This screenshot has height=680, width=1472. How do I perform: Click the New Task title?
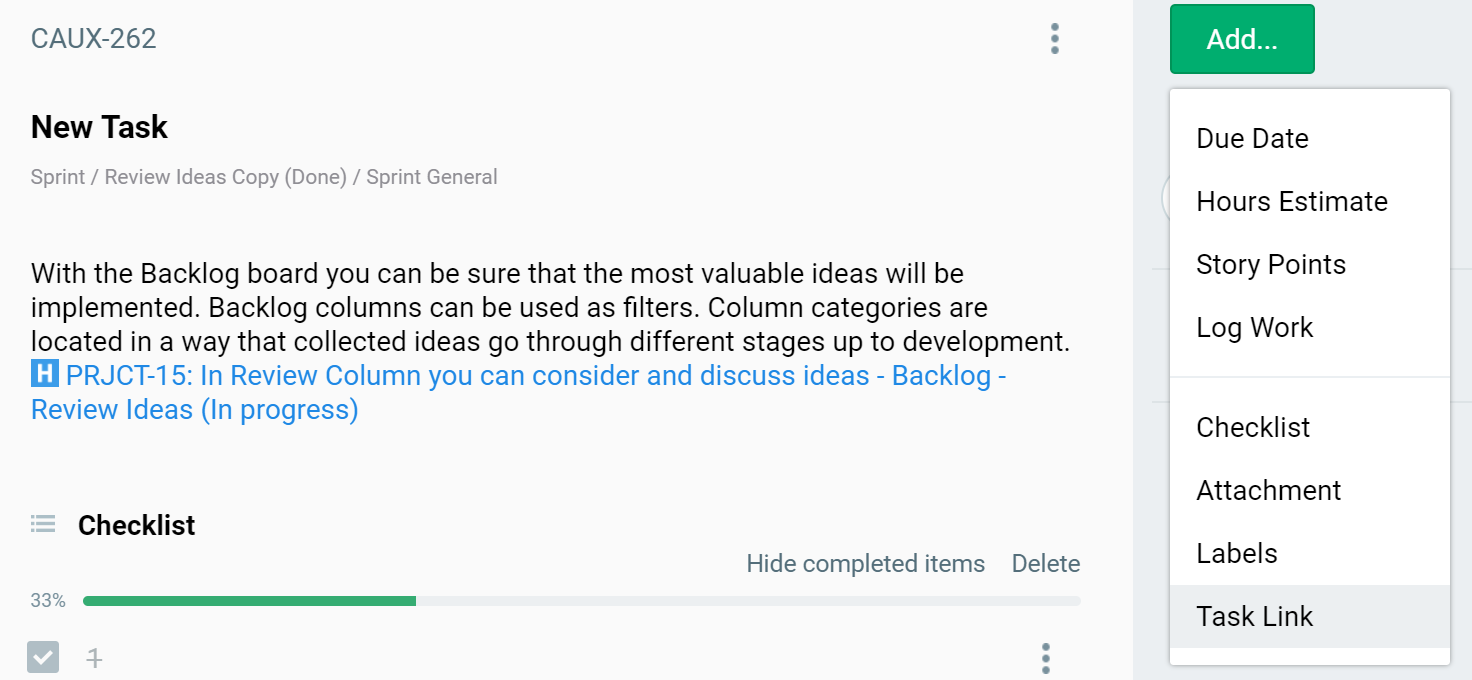pyautogui.click(x=99, y=127)
